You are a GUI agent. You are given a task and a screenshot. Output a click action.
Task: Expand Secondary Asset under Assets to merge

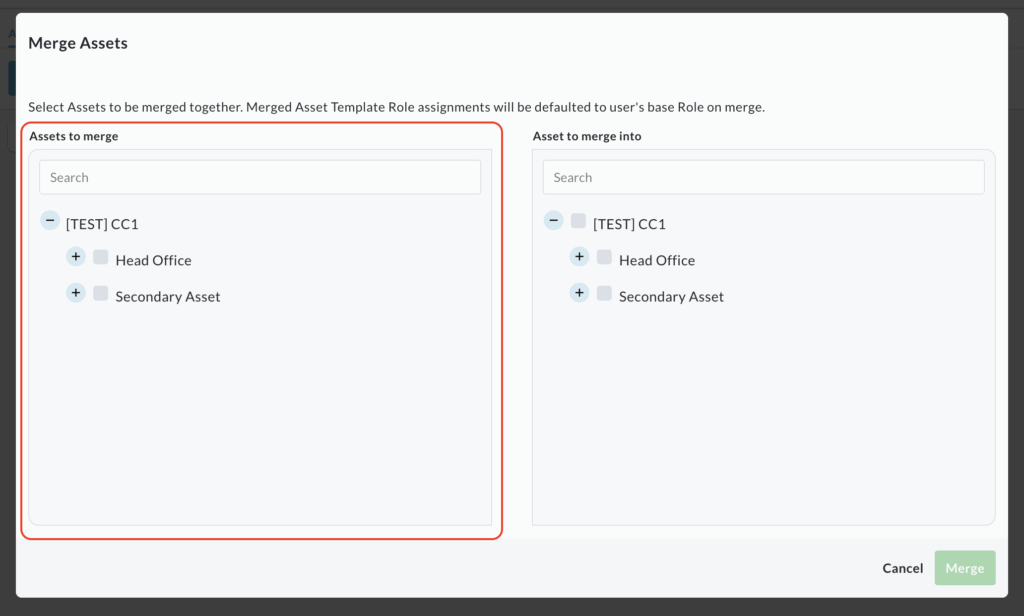(76, 293)
